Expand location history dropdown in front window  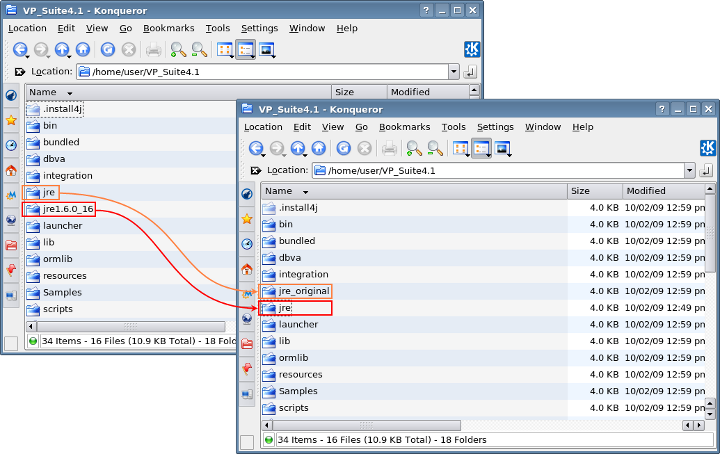click(690, 171)
